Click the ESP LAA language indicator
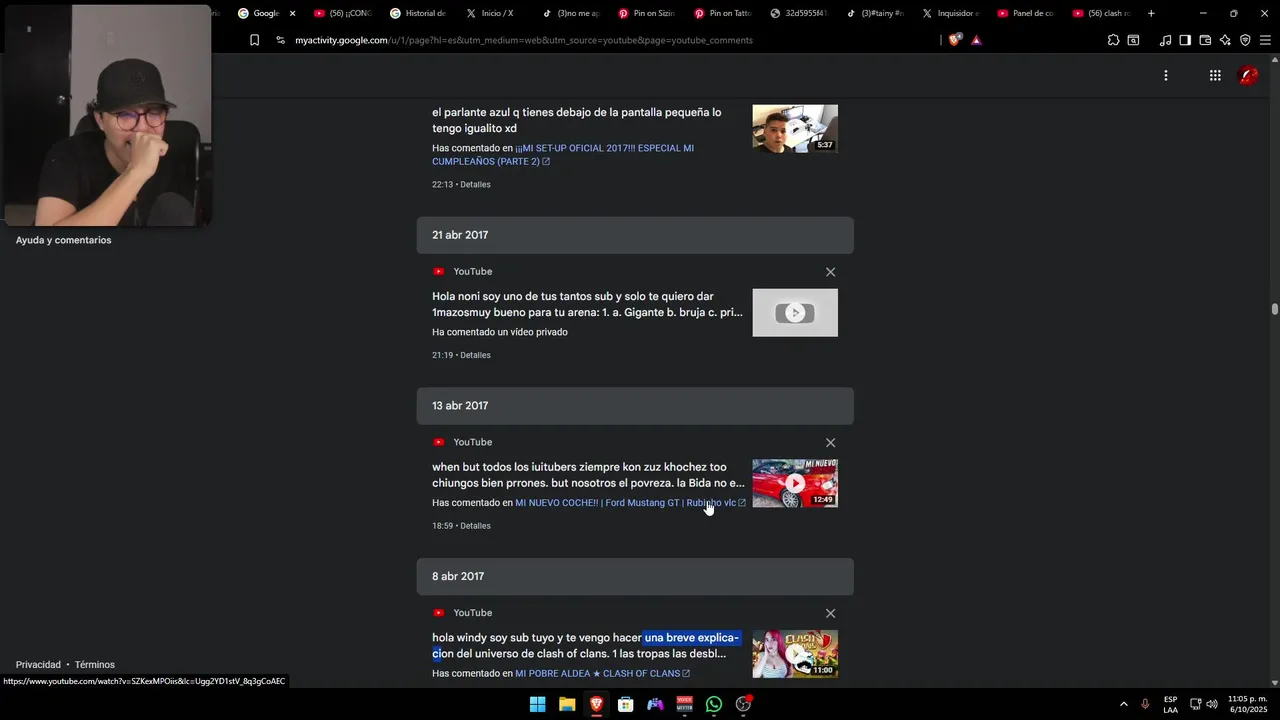This screenshot has width=1280, height=720. [1170, 704]
